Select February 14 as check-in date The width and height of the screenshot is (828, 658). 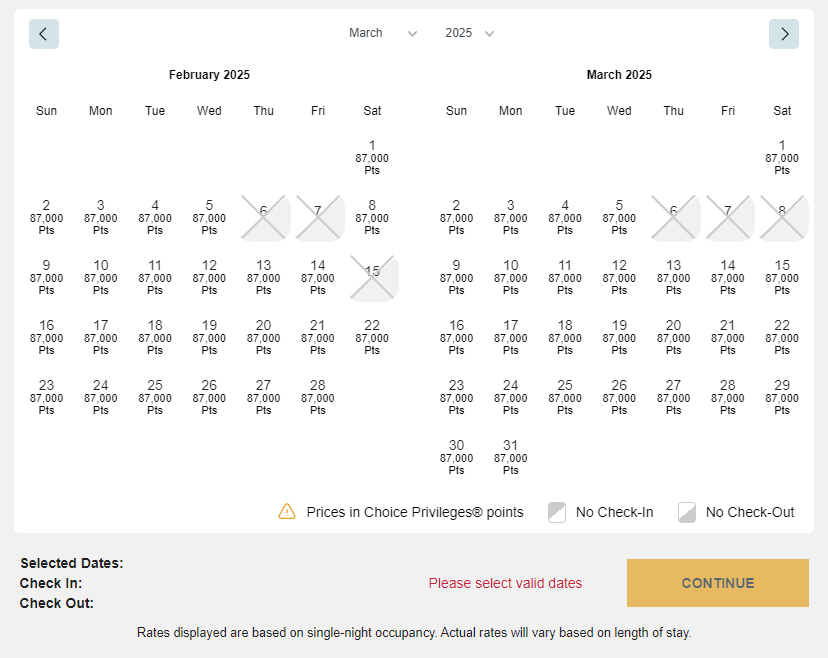point(318,277)
